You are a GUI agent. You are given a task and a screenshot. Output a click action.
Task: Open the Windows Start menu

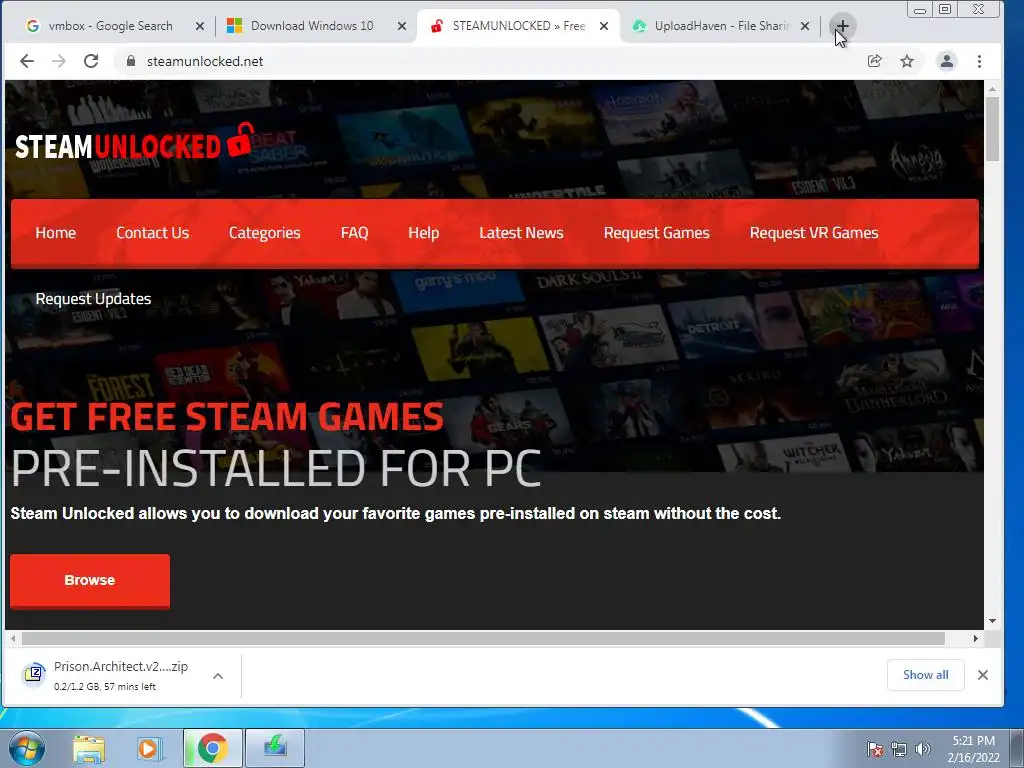26,748
